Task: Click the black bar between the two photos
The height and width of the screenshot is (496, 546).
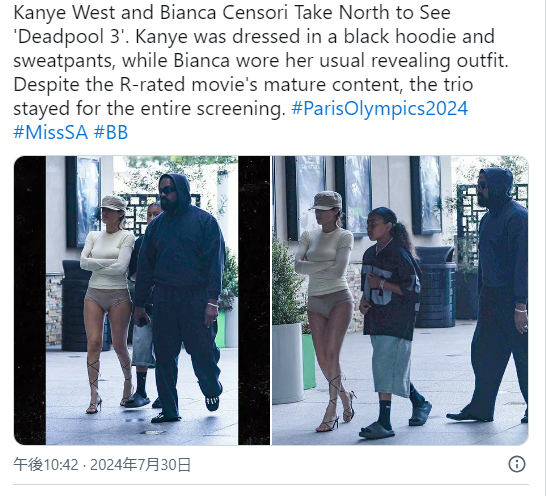Action: (254, 300)
